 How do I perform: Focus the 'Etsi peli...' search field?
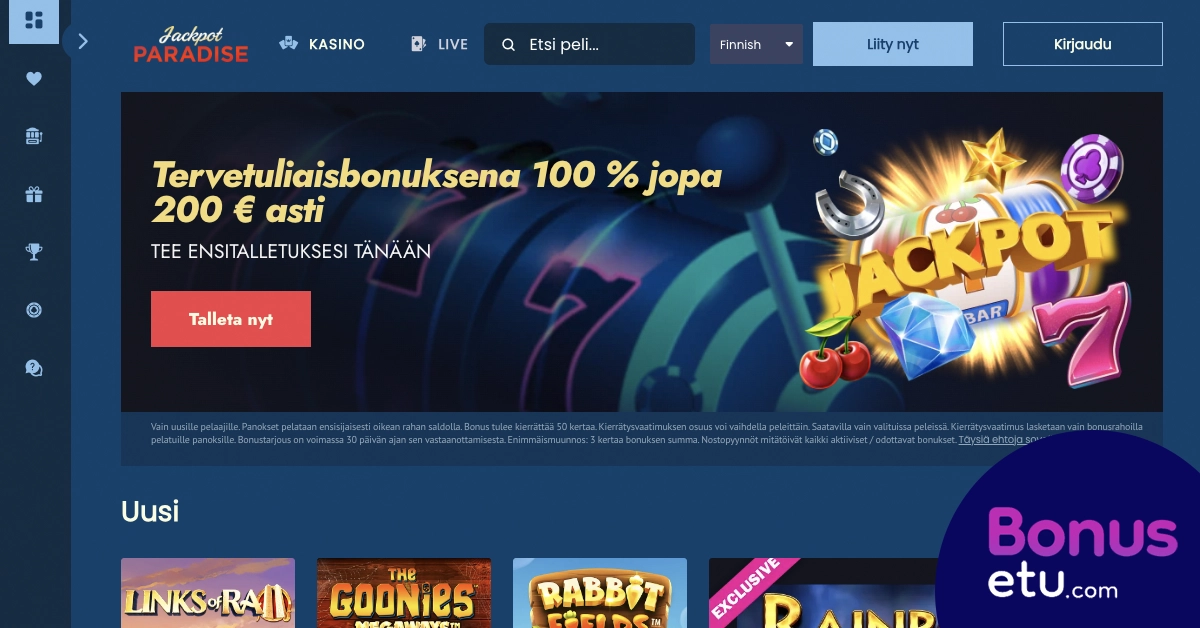coord(589,44)
